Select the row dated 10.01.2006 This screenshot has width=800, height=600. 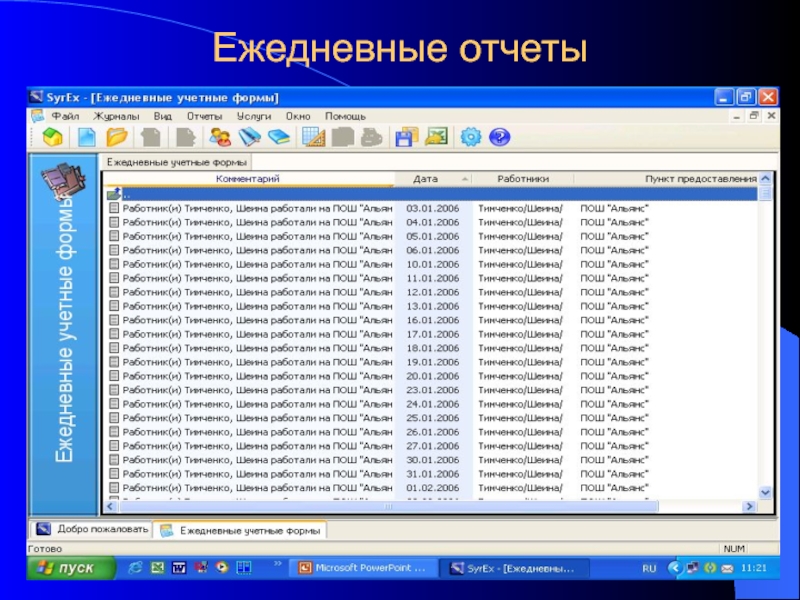[x=432, y=264]
